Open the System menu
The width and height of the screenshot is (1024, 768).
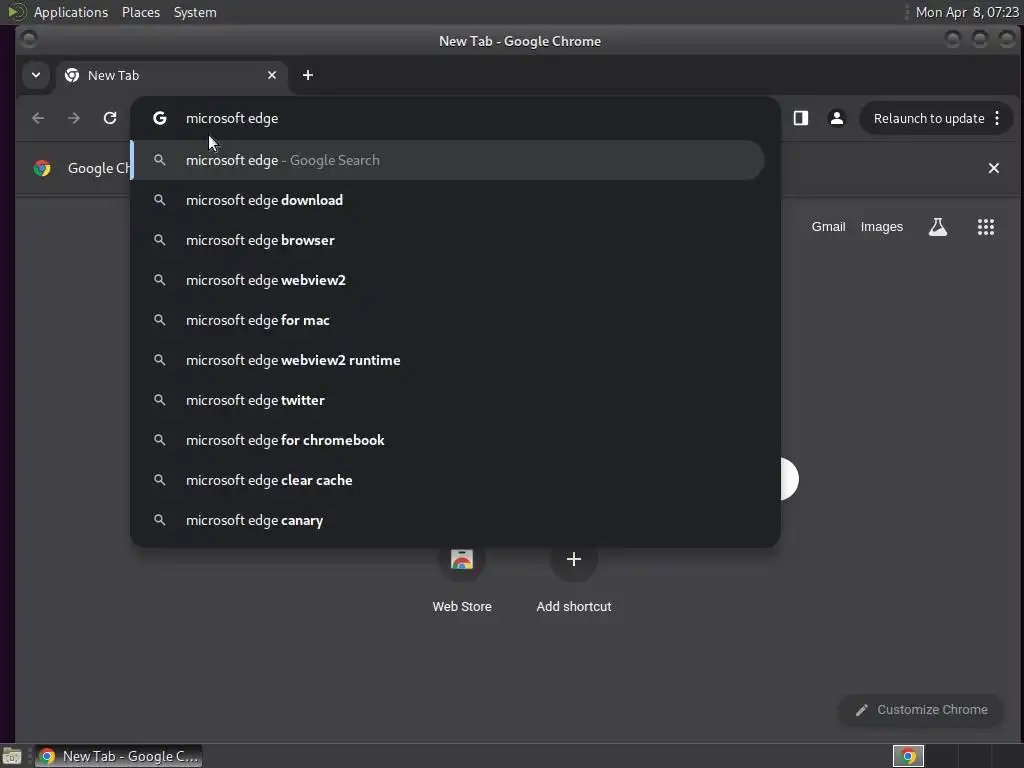pos(195,12)
